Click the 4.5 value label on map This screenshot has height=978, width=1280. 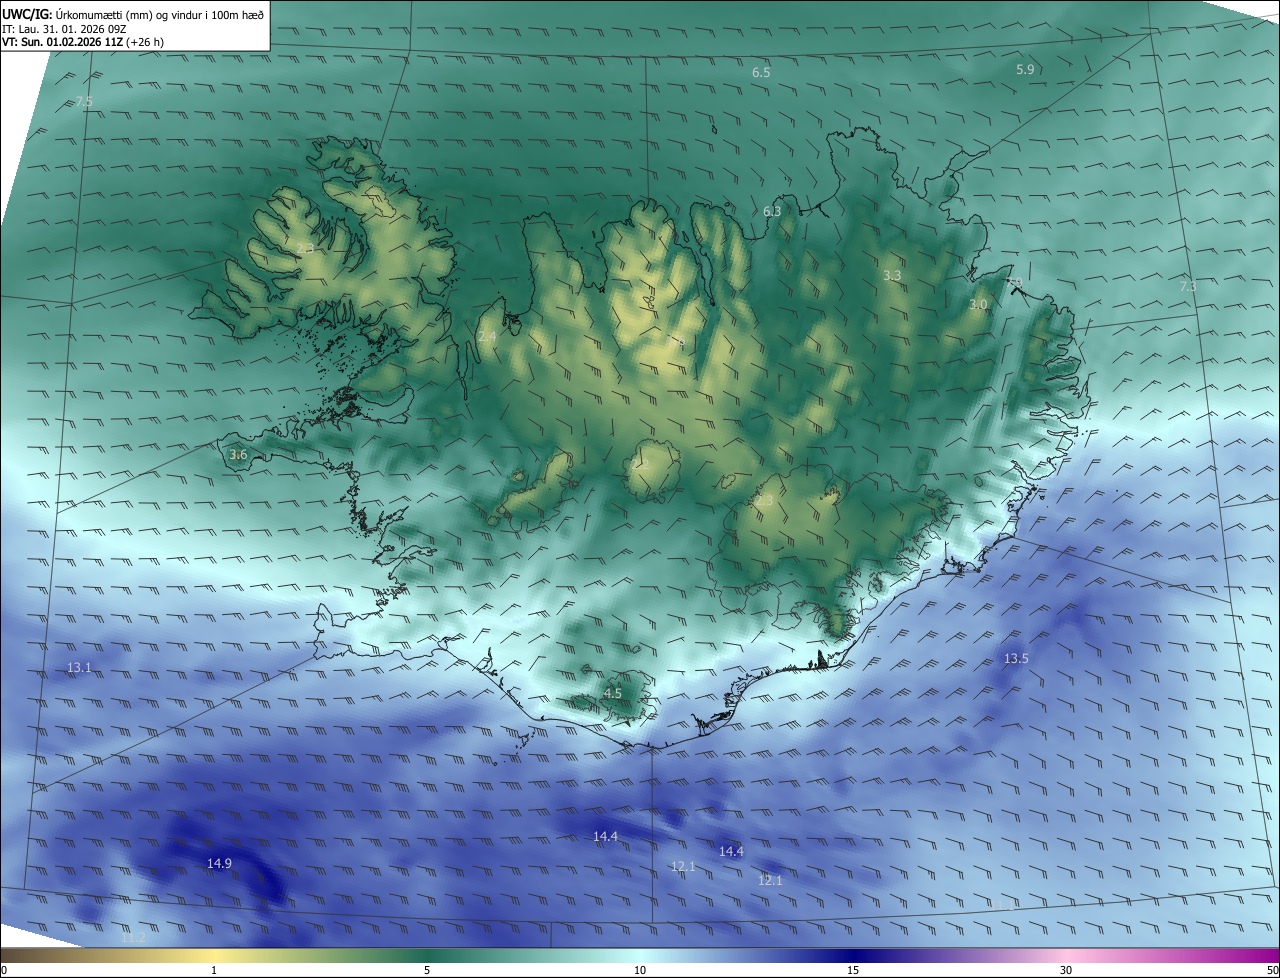(613, 693)
